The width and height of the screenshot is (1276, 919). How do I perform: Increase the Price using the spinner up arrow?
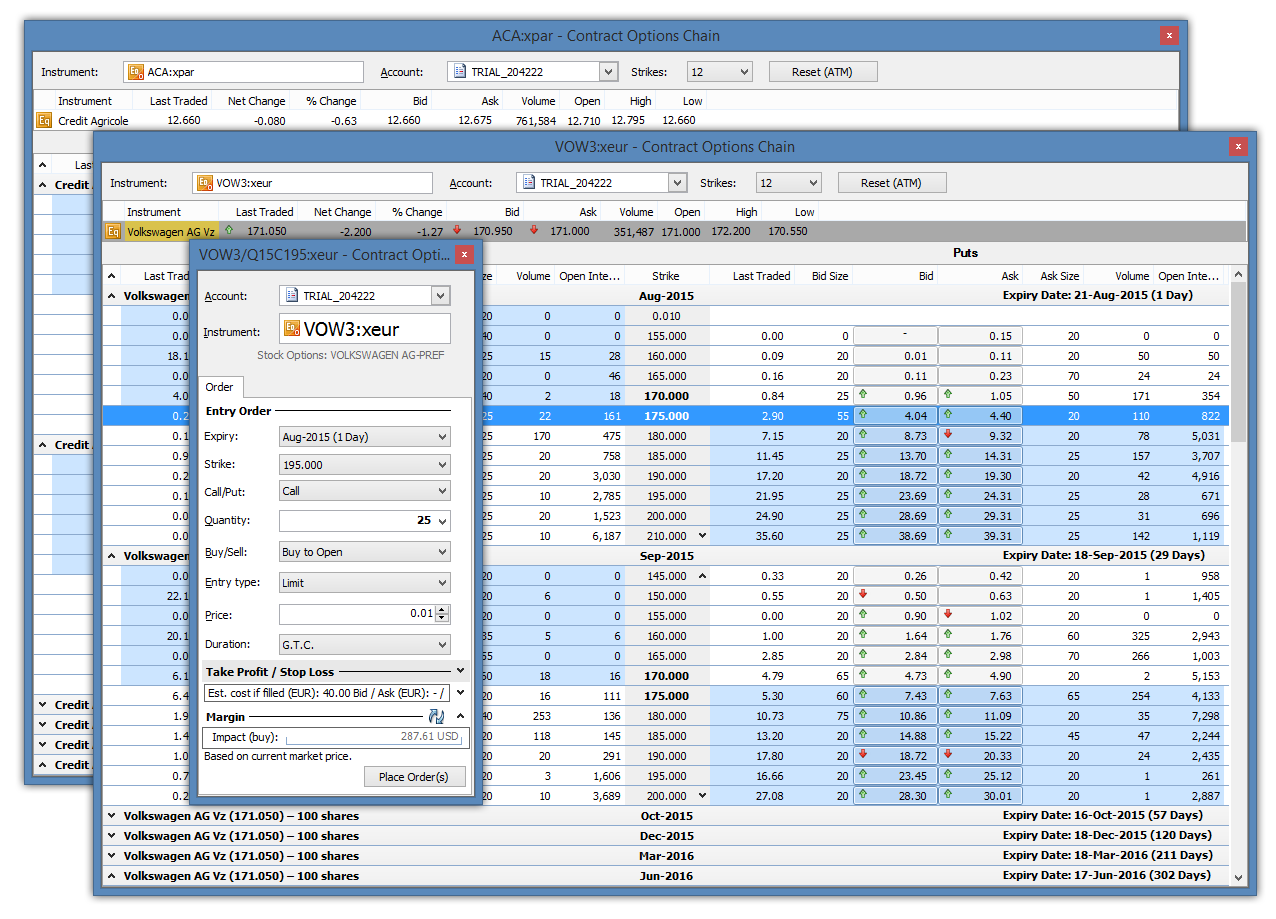[443, 609]
